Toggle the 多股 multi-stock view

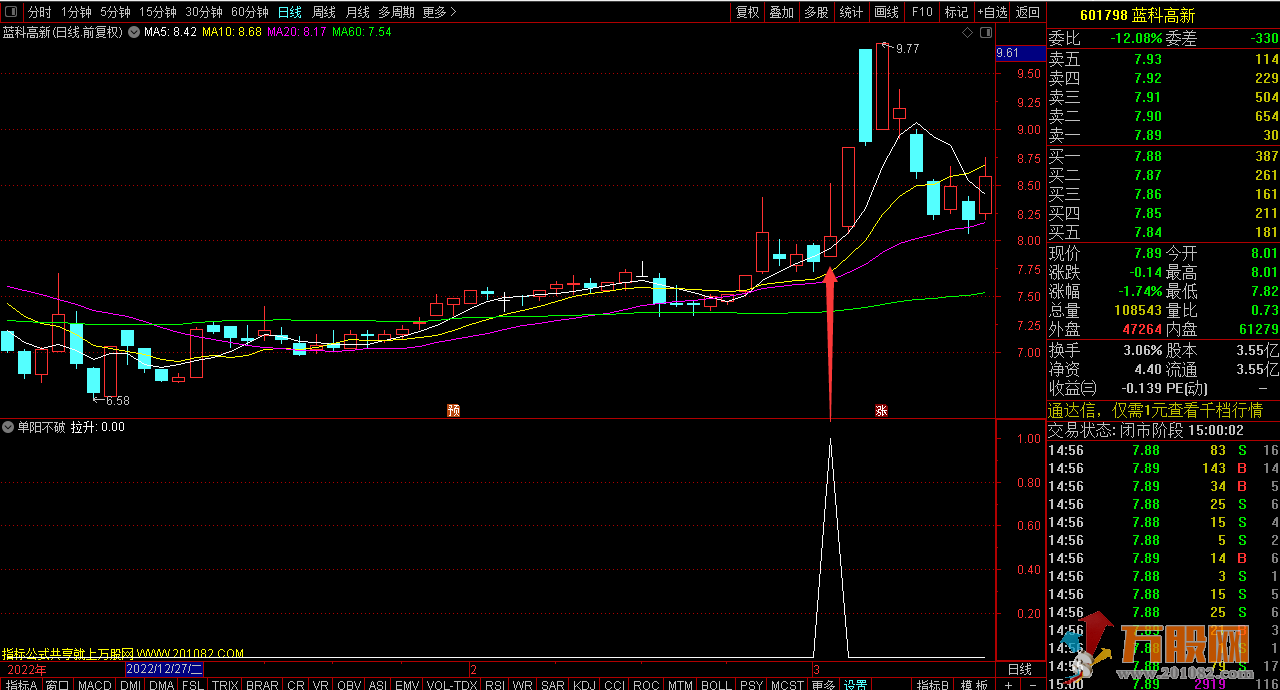click(816, 12)
